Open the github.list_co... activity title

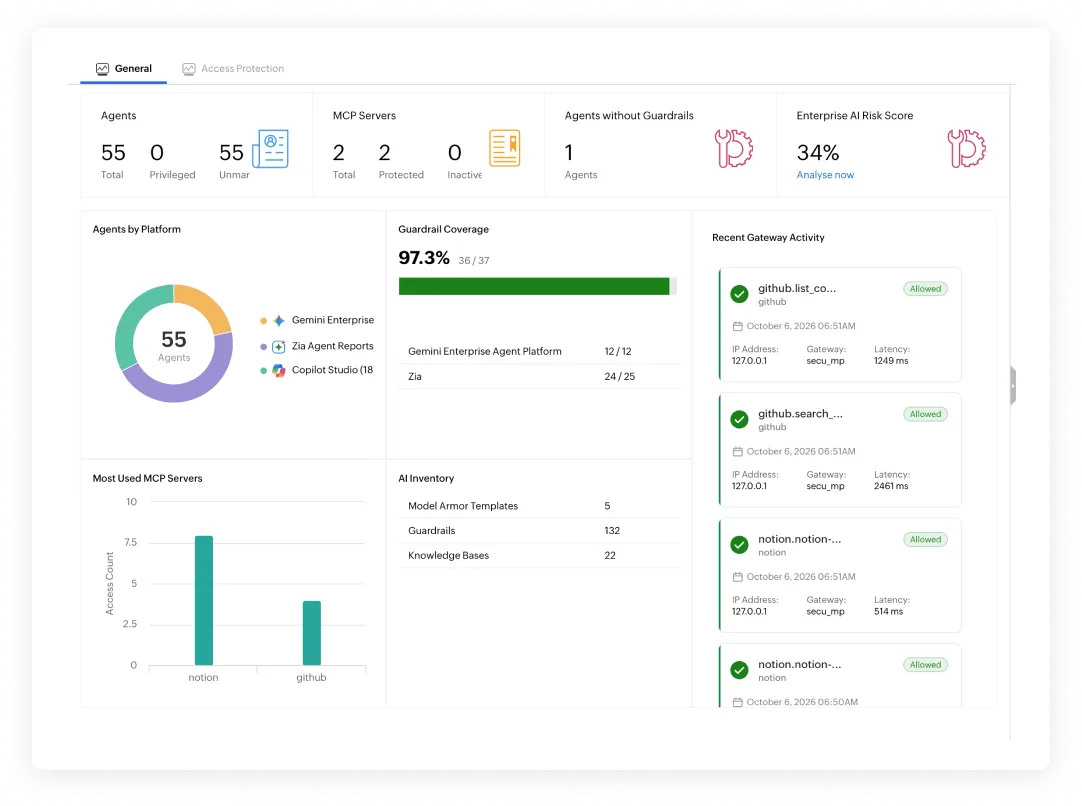point(797,288)
